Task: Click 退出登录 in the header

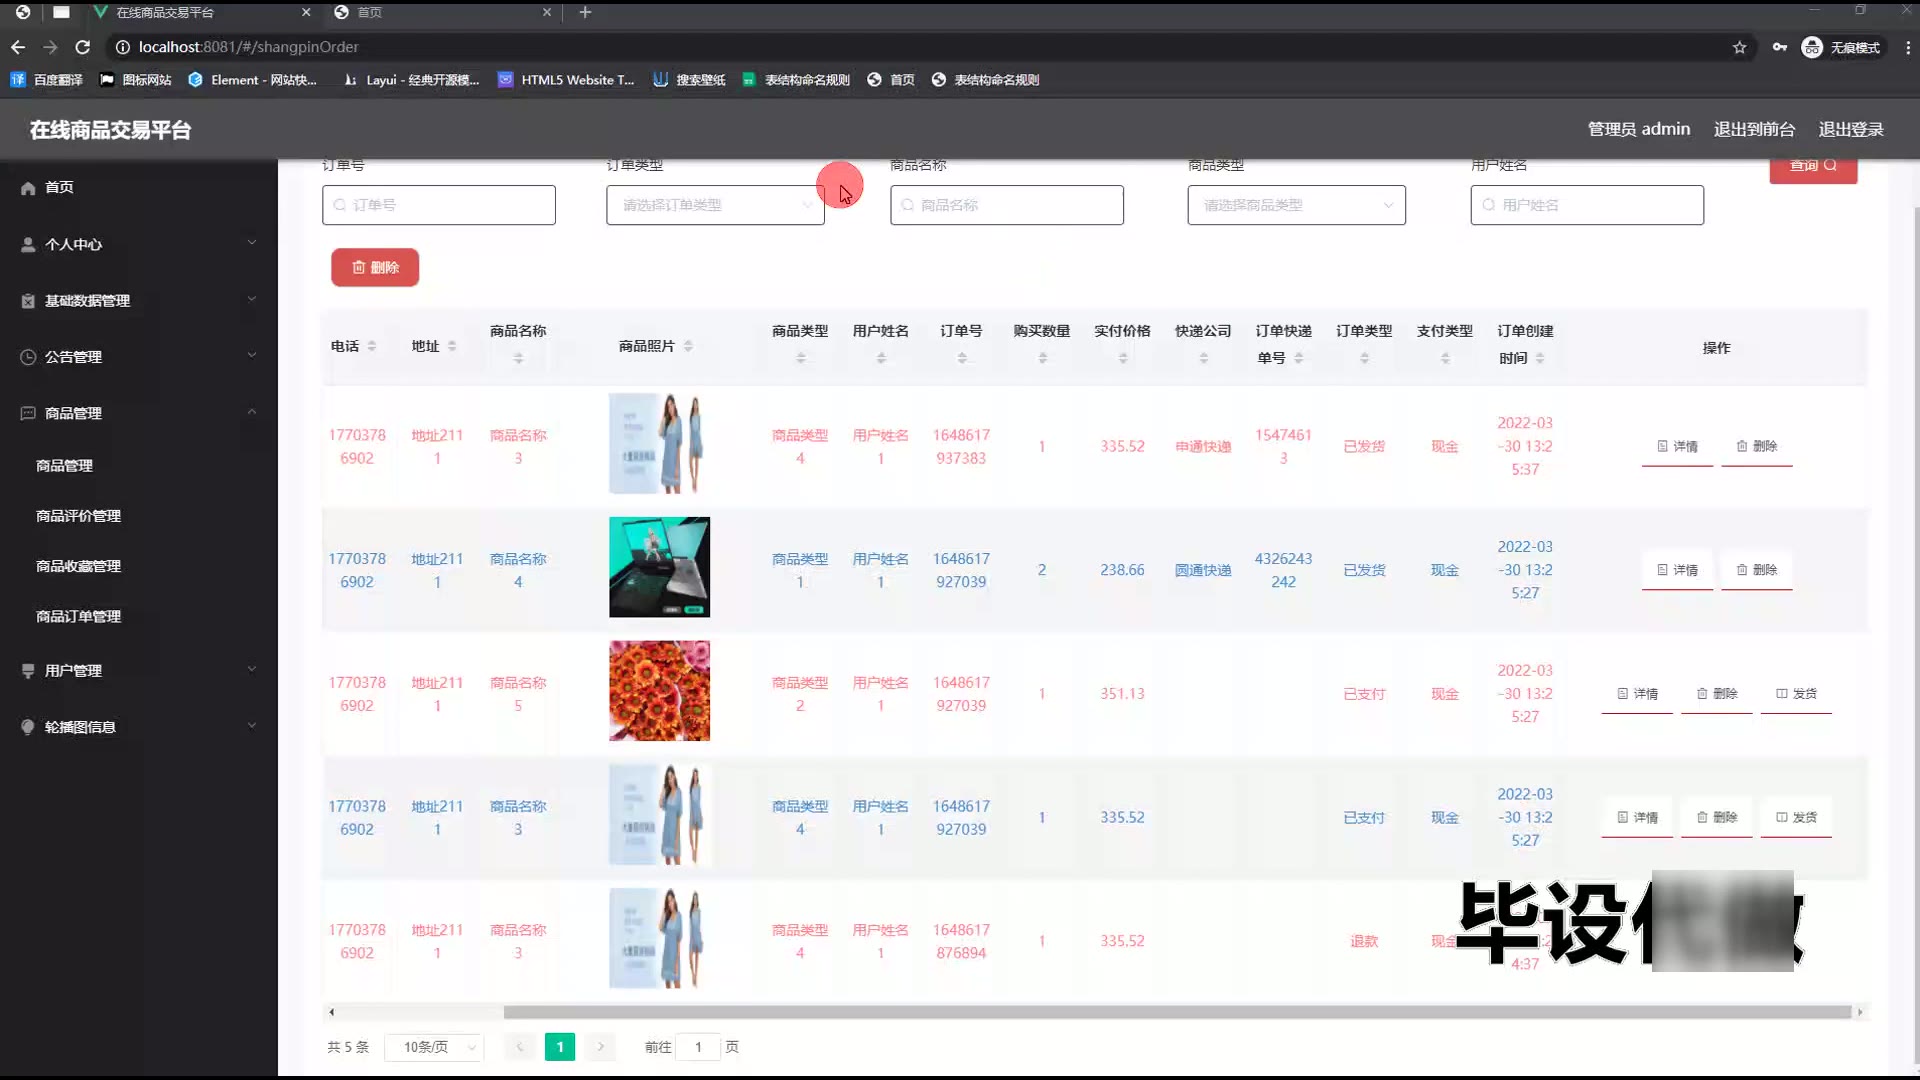Action: point(1850,129)
